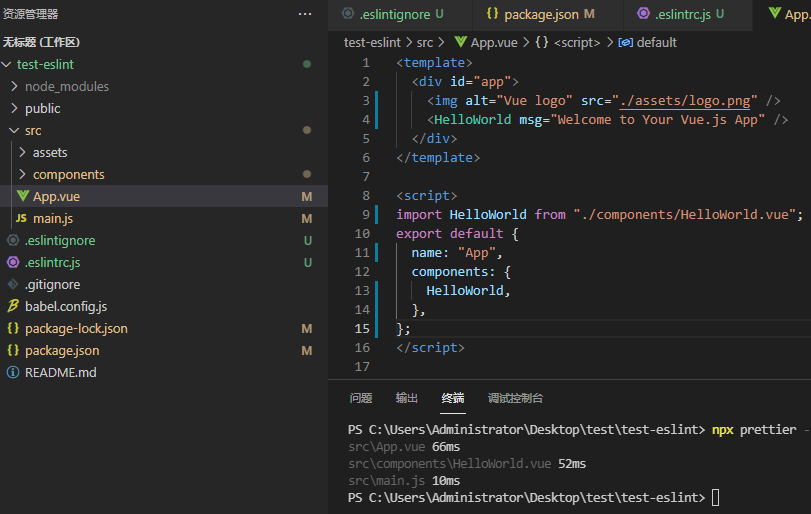Click the Vue icon beside App.vue file
Image resolution: width=811 pixels, height=514 pixels.
pos(22,196)
